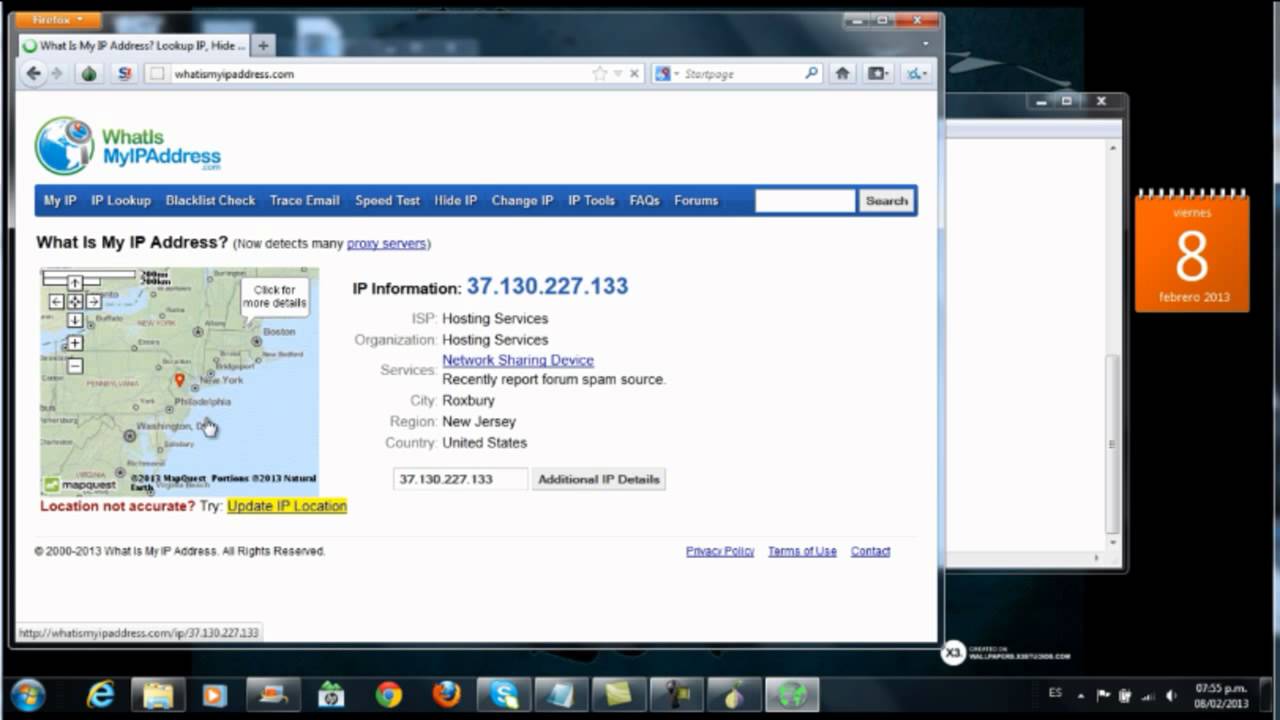The width and height of the screenshot is (1280, 720).
Task: Open the Speed Test menu item
Action: [387, 200]
